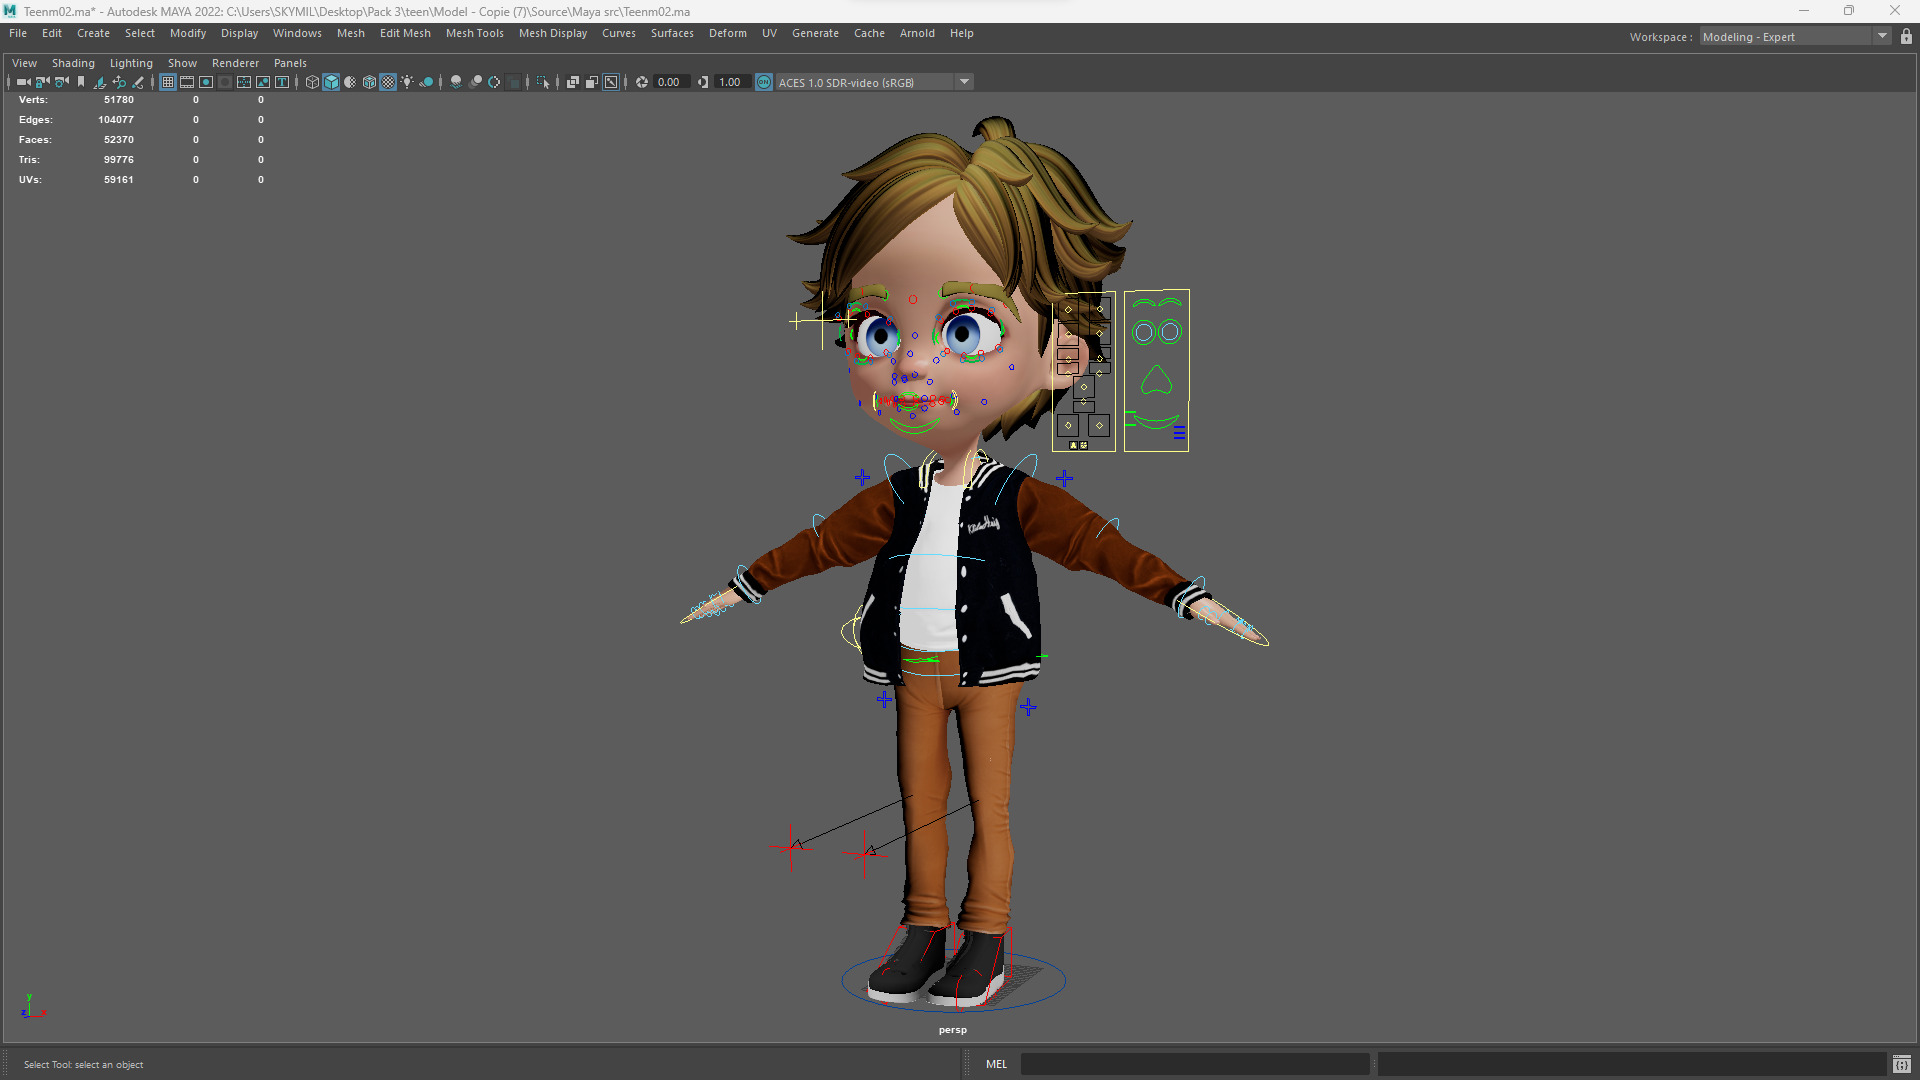Toggle the color management ON button
The width and height of the screenshot is (1920, 1080).
764,82
